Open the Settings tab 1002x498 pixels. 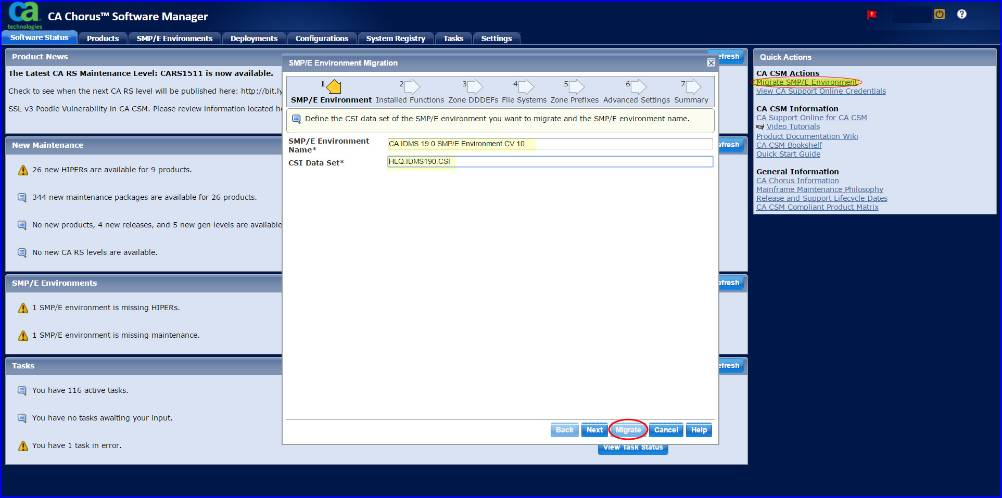497,38
